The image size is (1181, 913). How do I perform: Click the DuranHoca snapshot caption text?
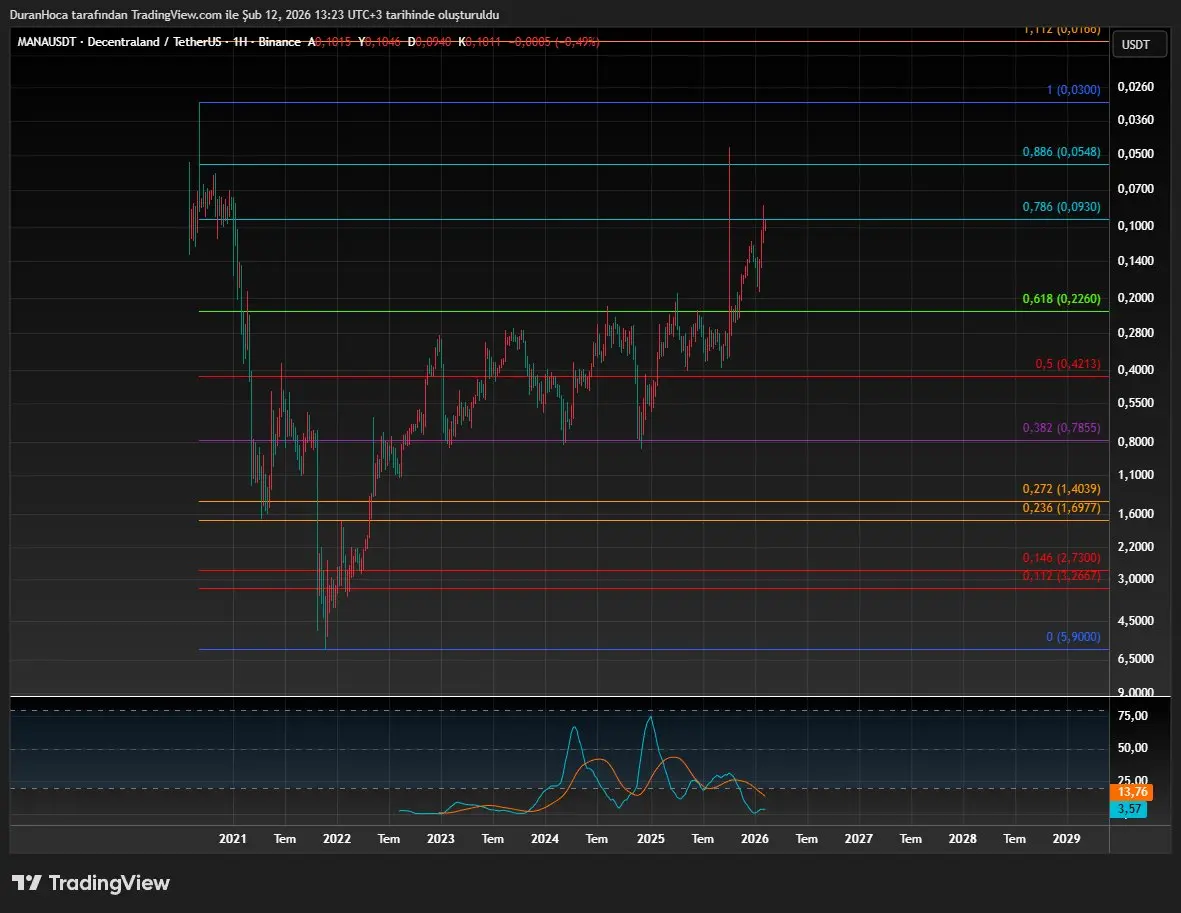255,14
